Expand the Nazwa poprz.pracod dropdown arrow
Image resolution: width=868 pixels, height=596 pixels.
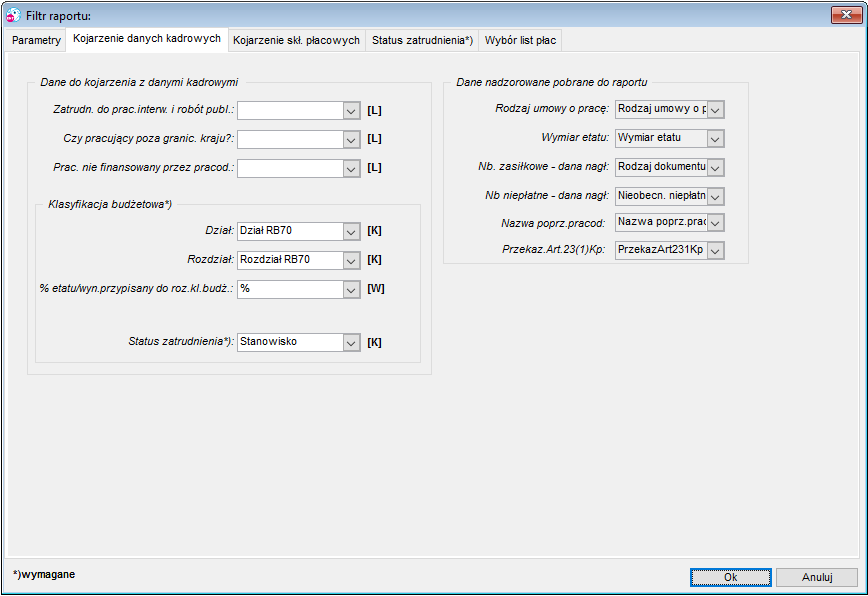(715, 222)
